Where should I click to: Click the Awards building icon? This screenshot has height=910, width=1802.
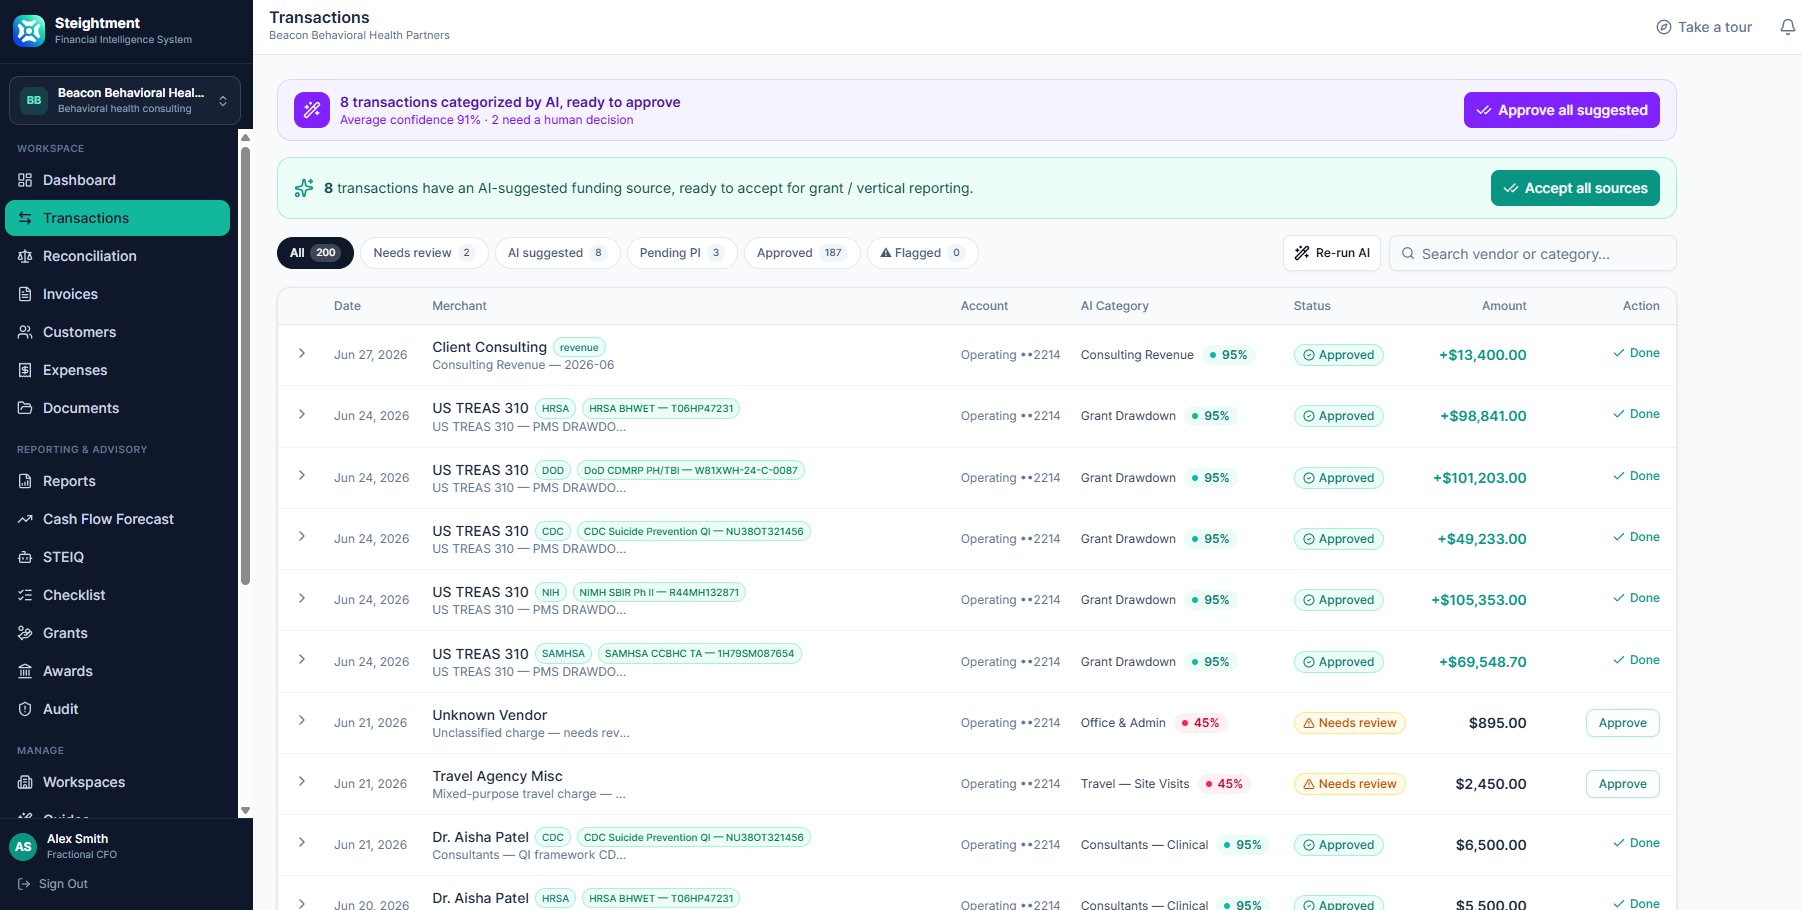25,671
